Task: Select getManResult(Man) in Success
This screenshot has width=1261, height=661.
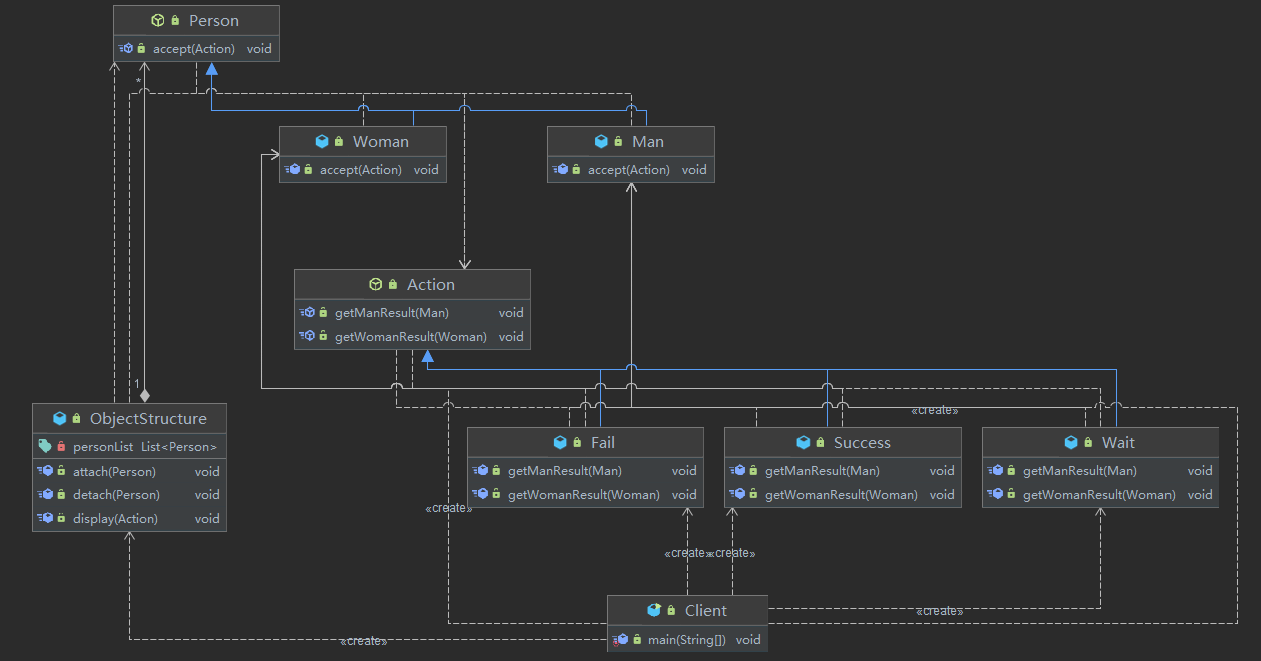Action: 842,471
